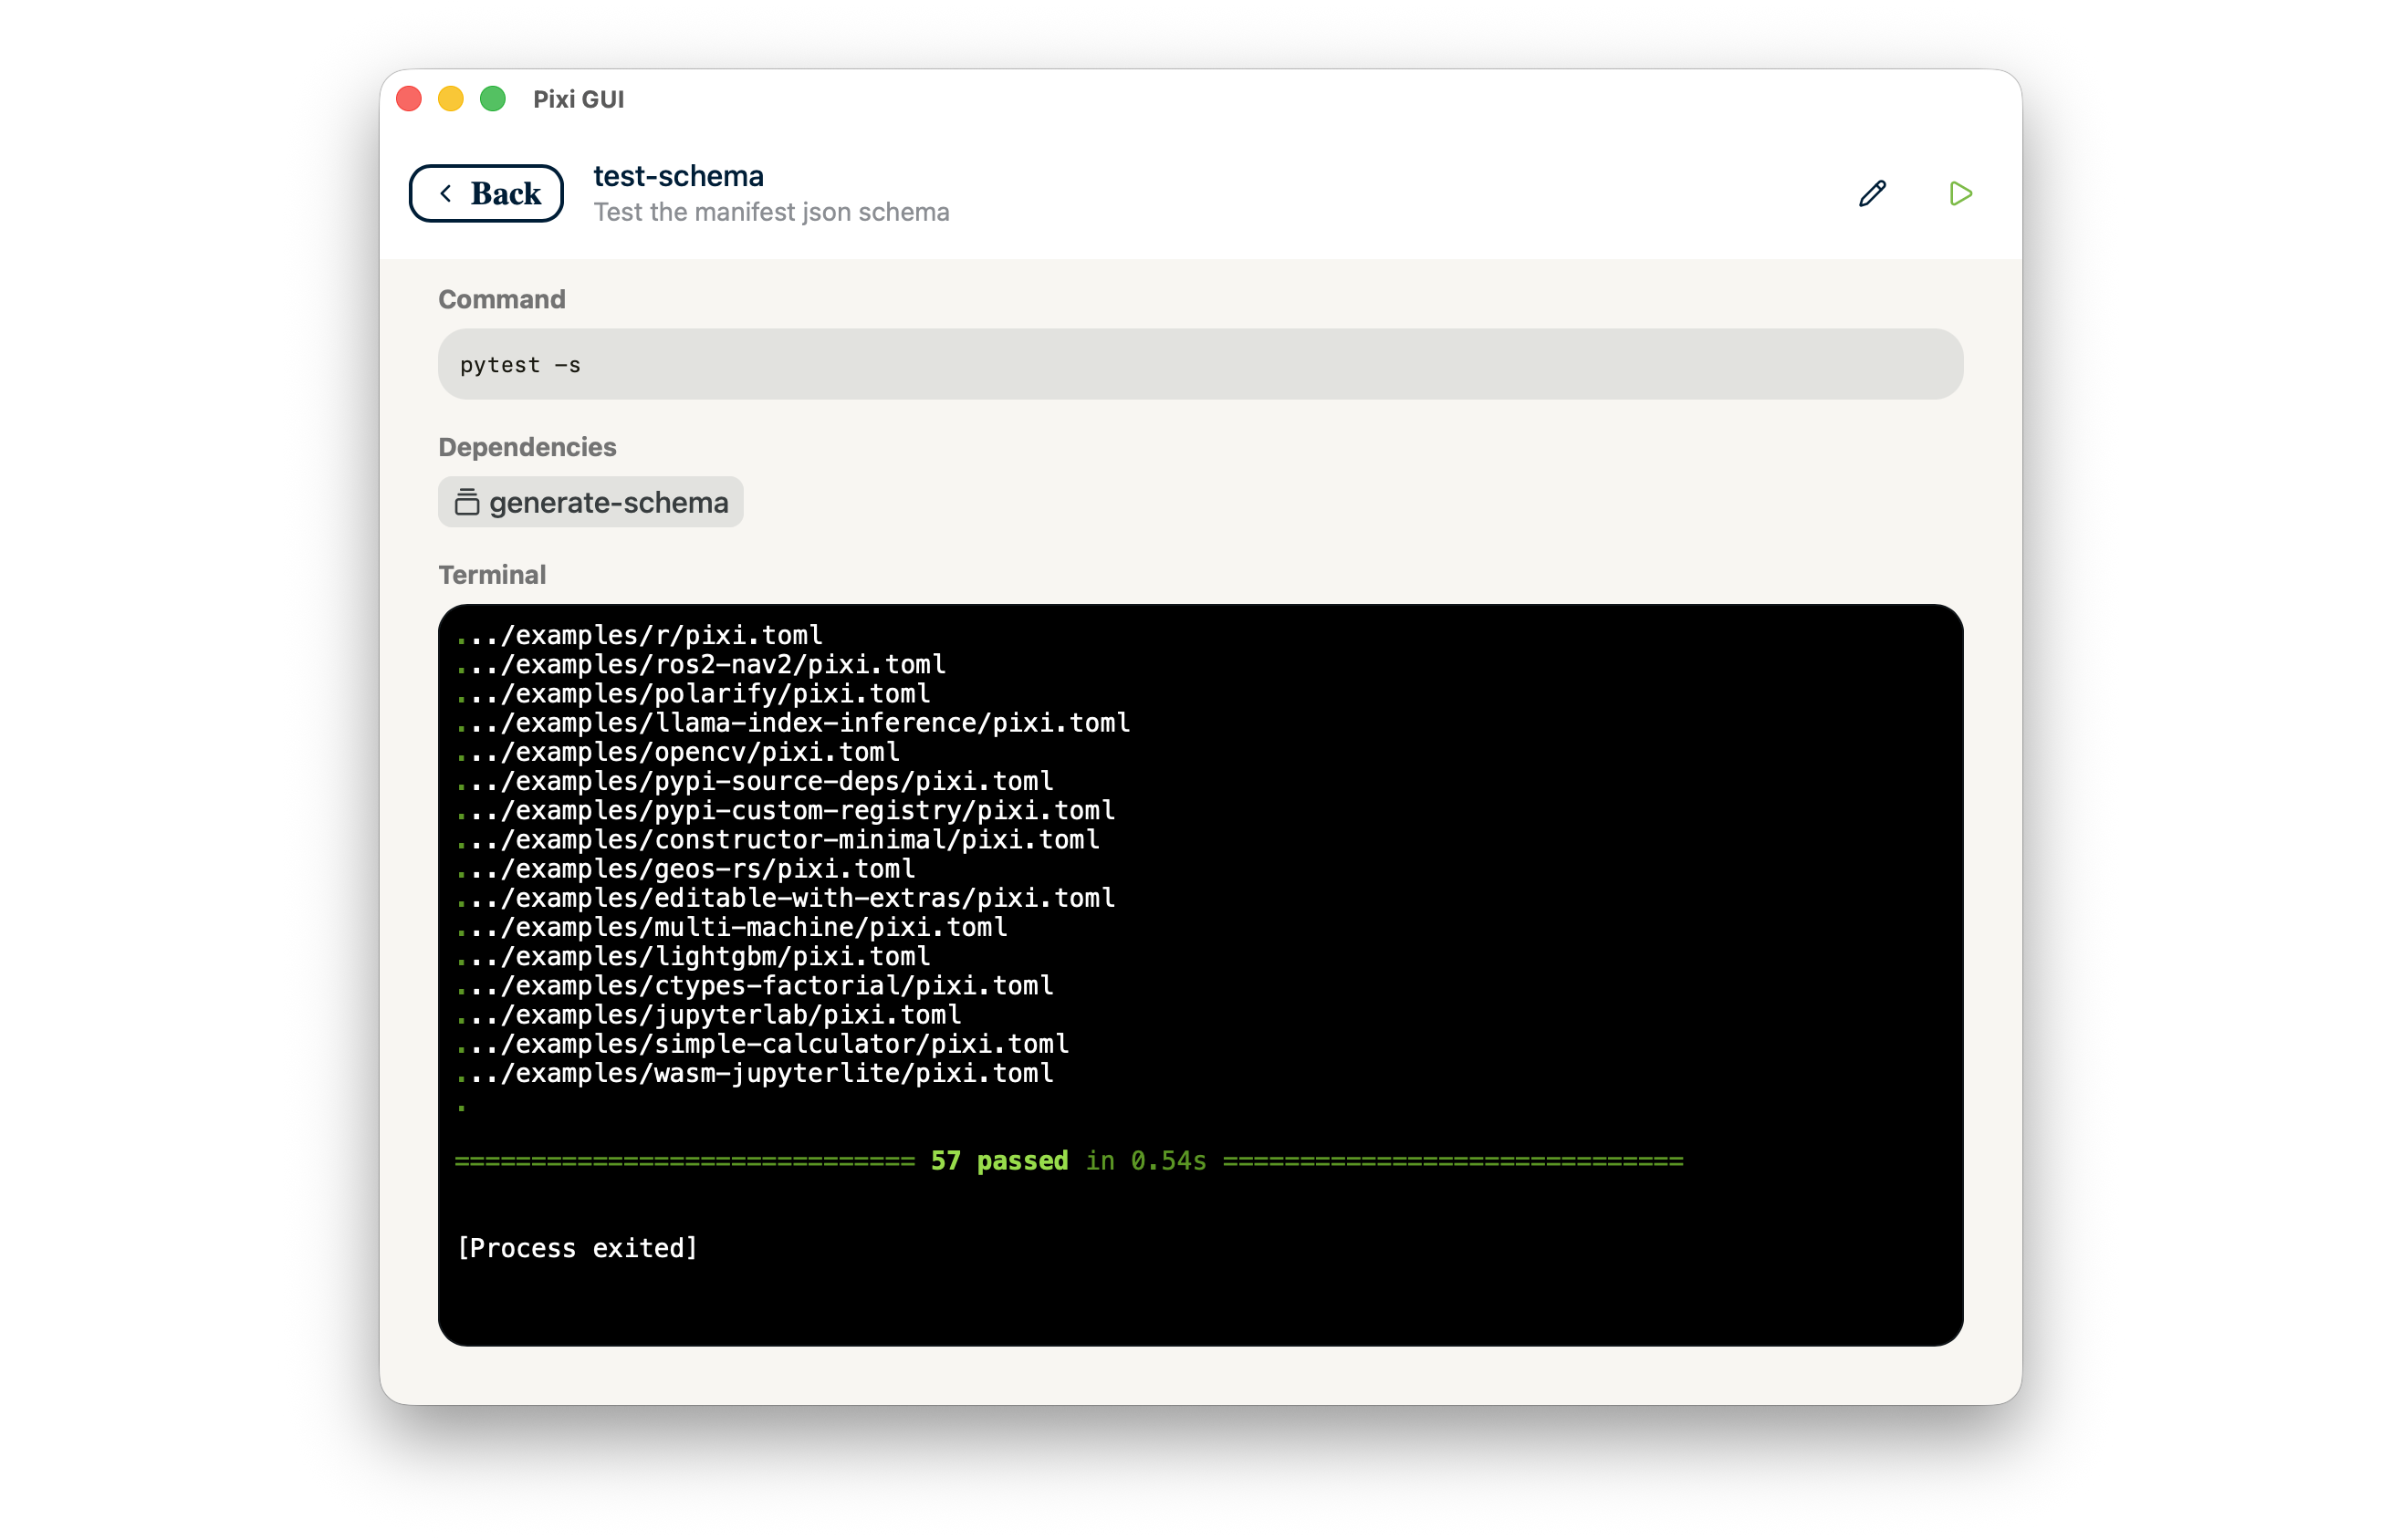This screenshot has width=2402, height=1540.
Task: Click the Pixi GUI window title
Action: pos(578,99)
